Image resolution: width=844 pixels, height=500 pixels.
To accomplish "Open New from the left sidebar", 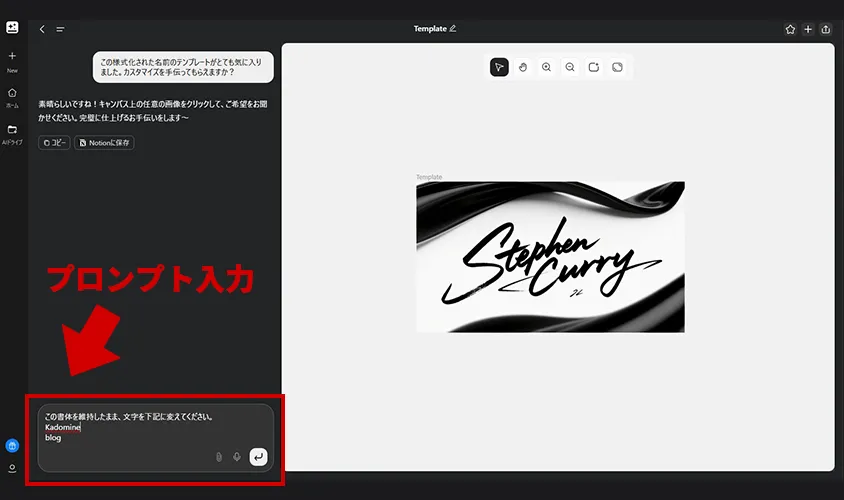I will 12,60.
